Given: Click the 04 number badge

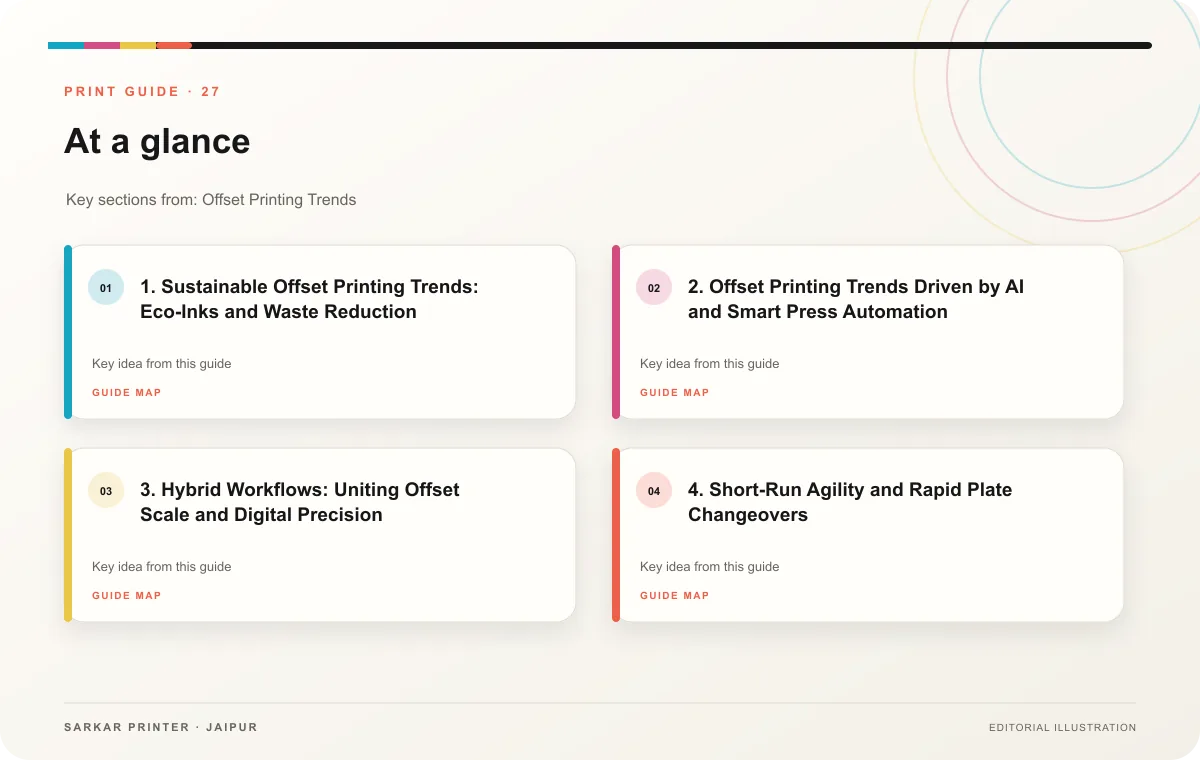Looking at the screenshot, I should 654,490.
